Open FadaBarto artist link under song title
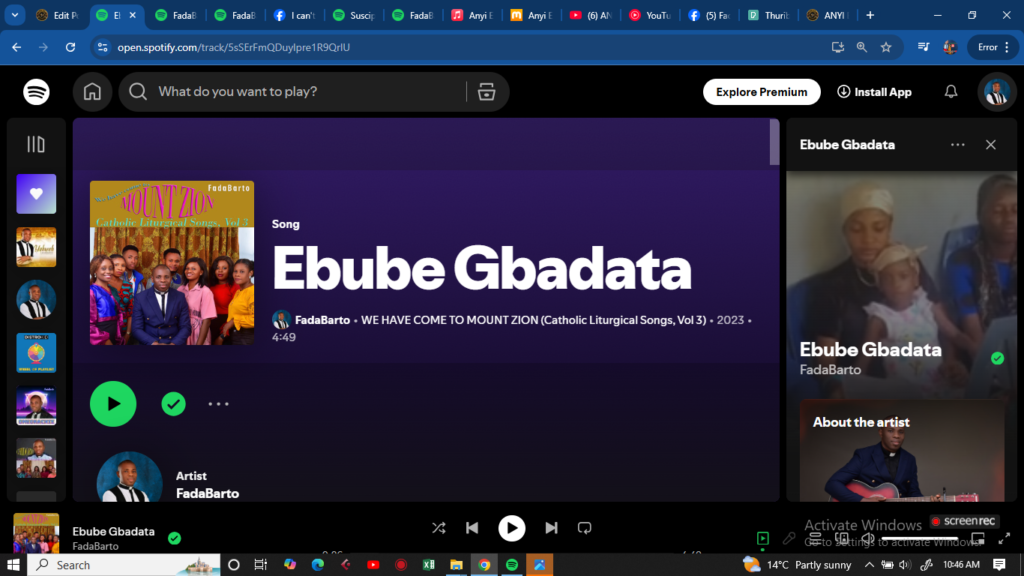Viewport: 1024px width, 576px height. 322,320
